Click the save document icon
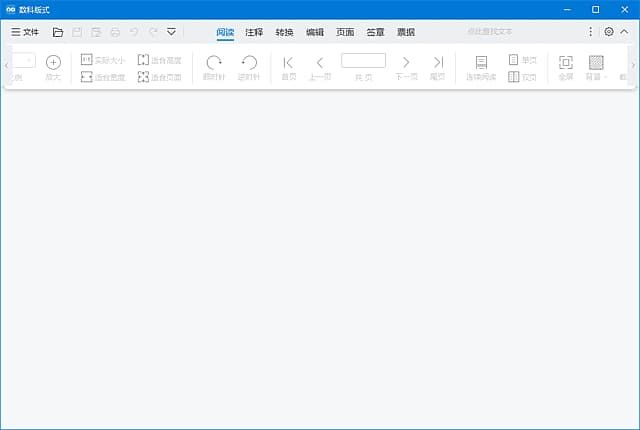640x430 pixels. [77, 32]
